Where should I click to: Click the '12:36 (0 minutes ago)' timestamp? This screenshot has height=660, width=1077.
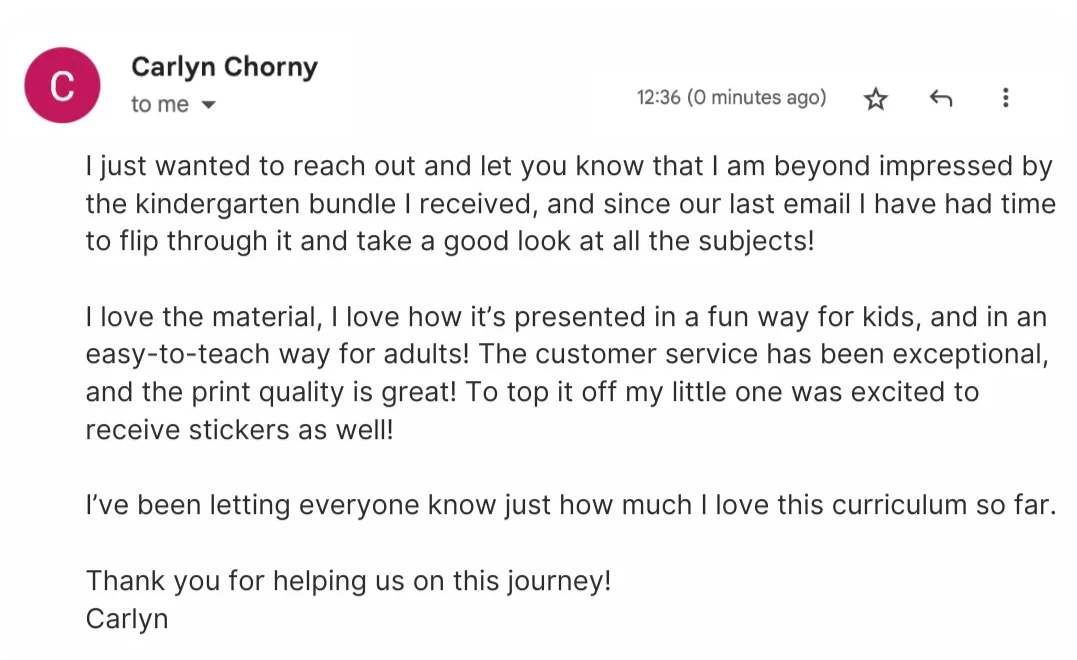pyautogui.click(x=731, y=98)
